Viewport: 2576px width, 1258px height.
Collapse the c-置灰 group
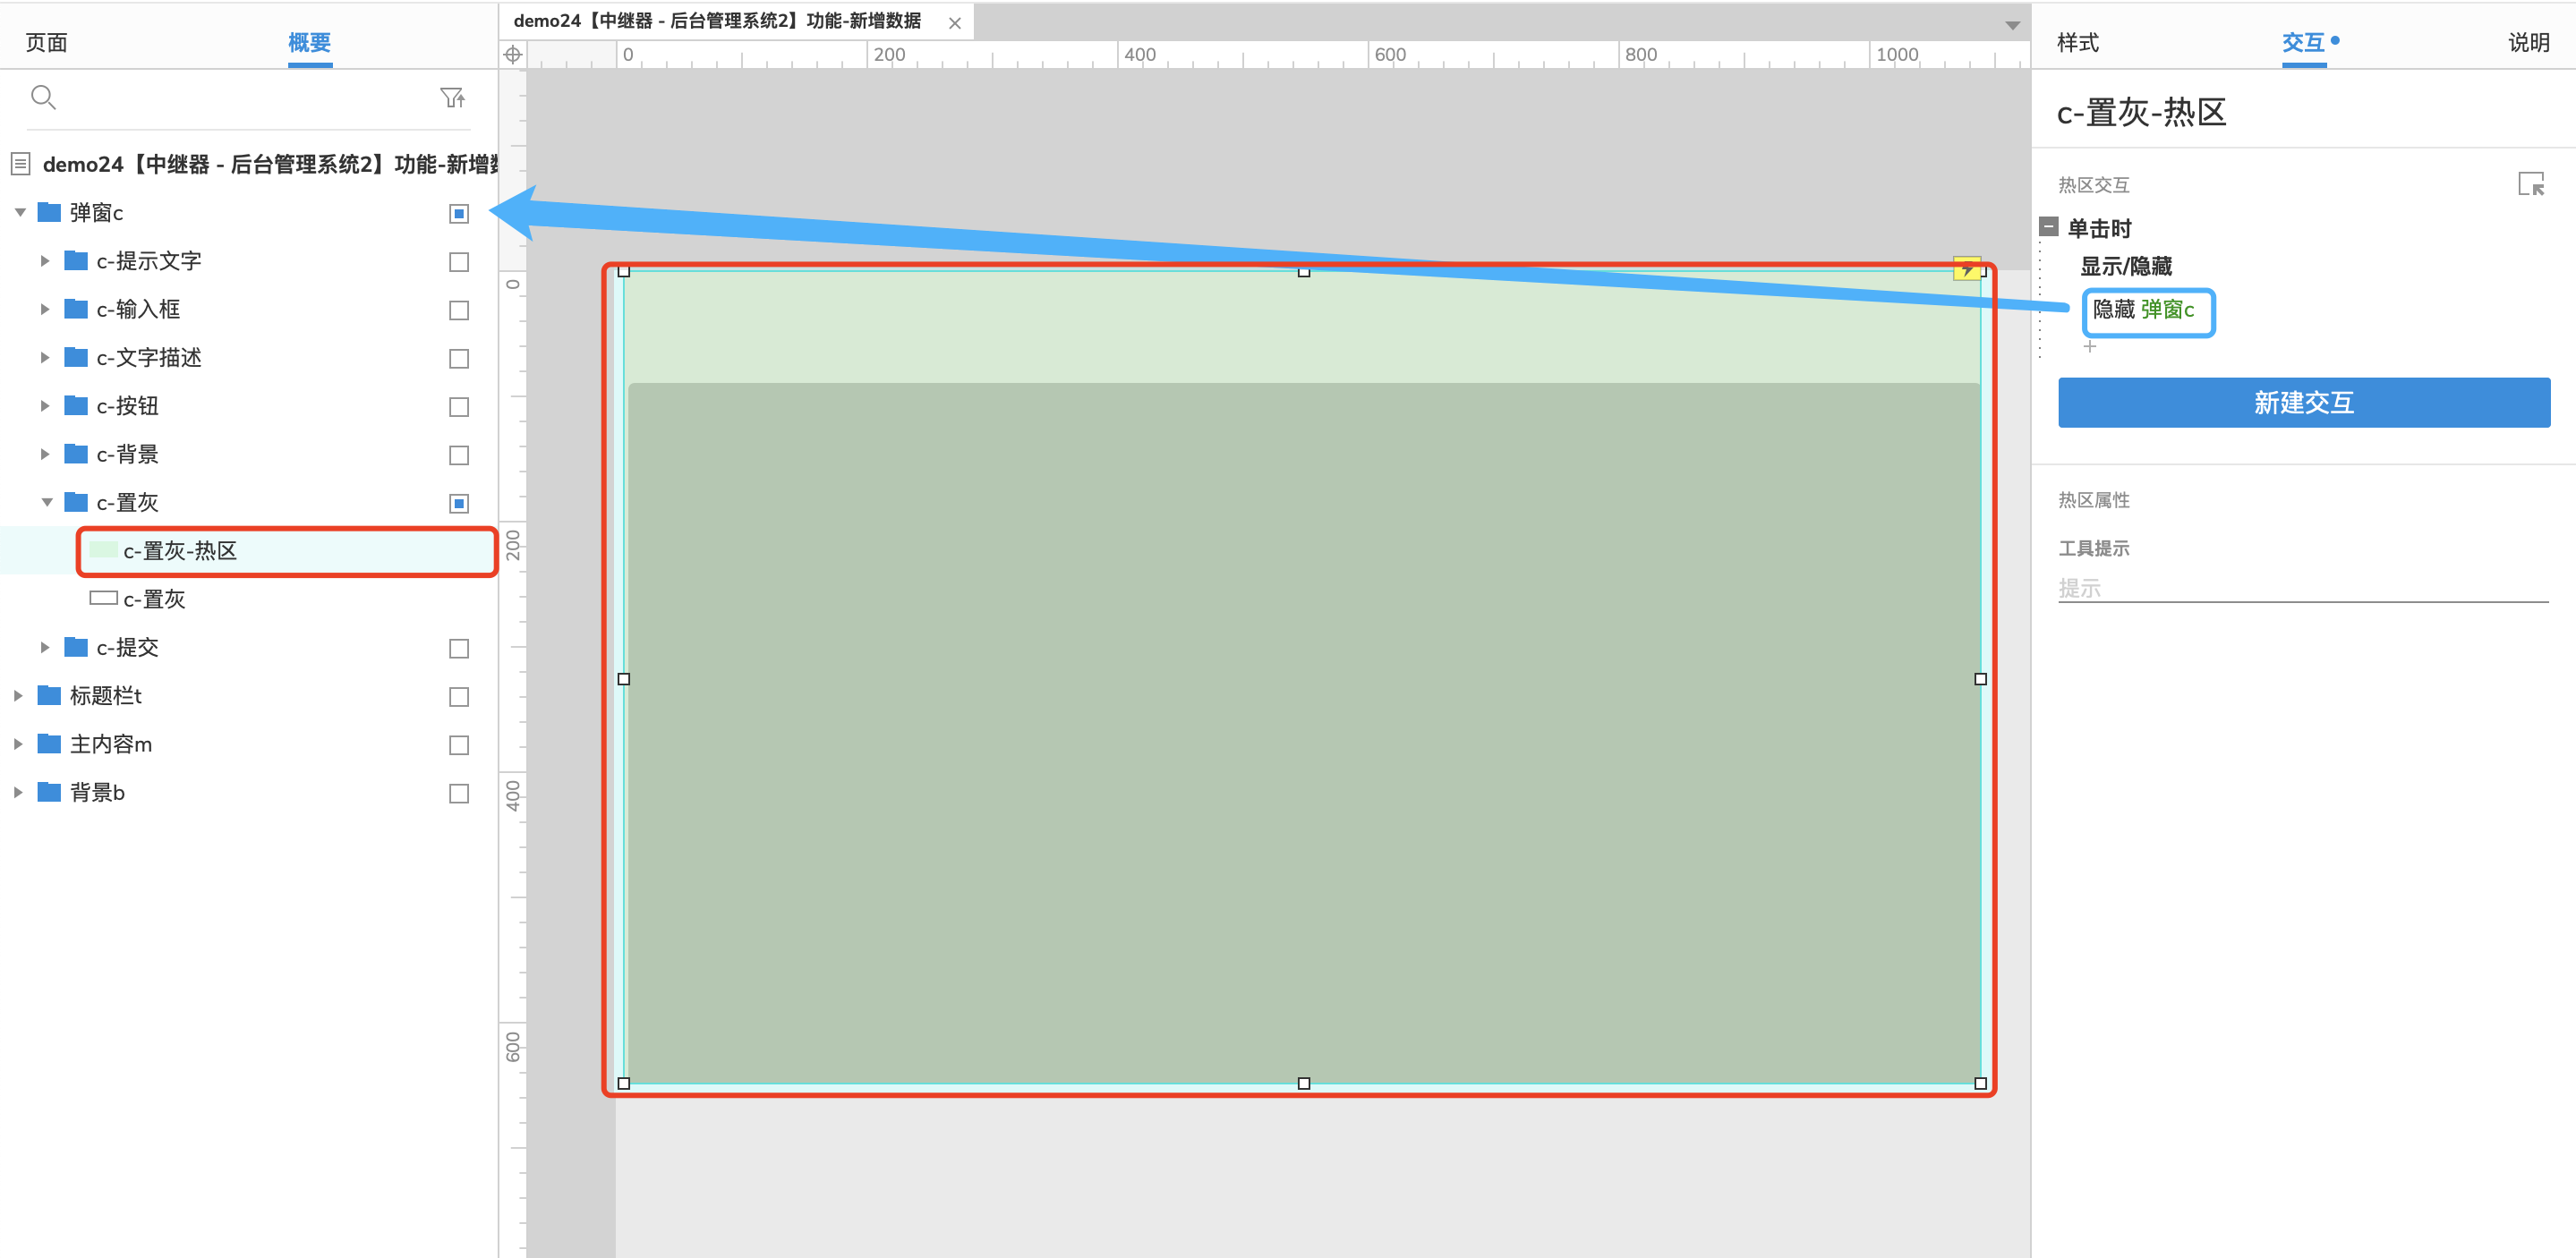tap(47, 502)
